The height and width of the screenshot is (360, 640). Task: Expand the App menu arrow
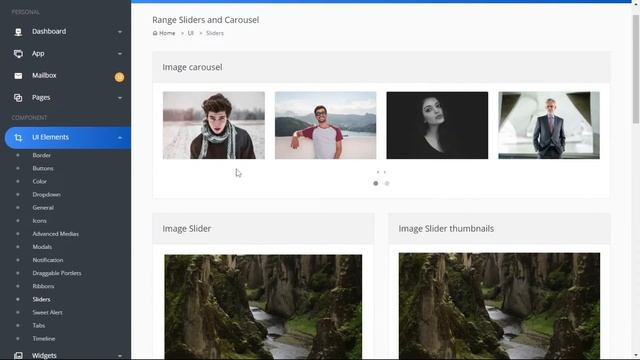(x=120, y=54)
